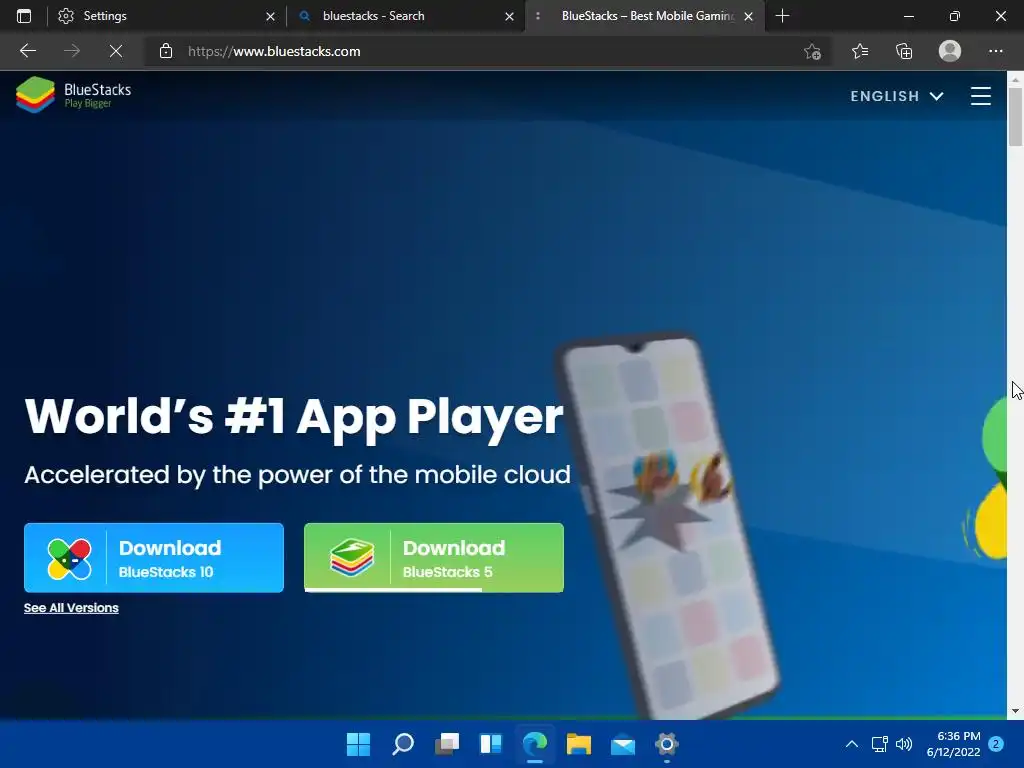Click the scrollbar down arrow
The height and width of the screenshot is (768, 1024).
pyautogui.click(x=1015, y=711)
